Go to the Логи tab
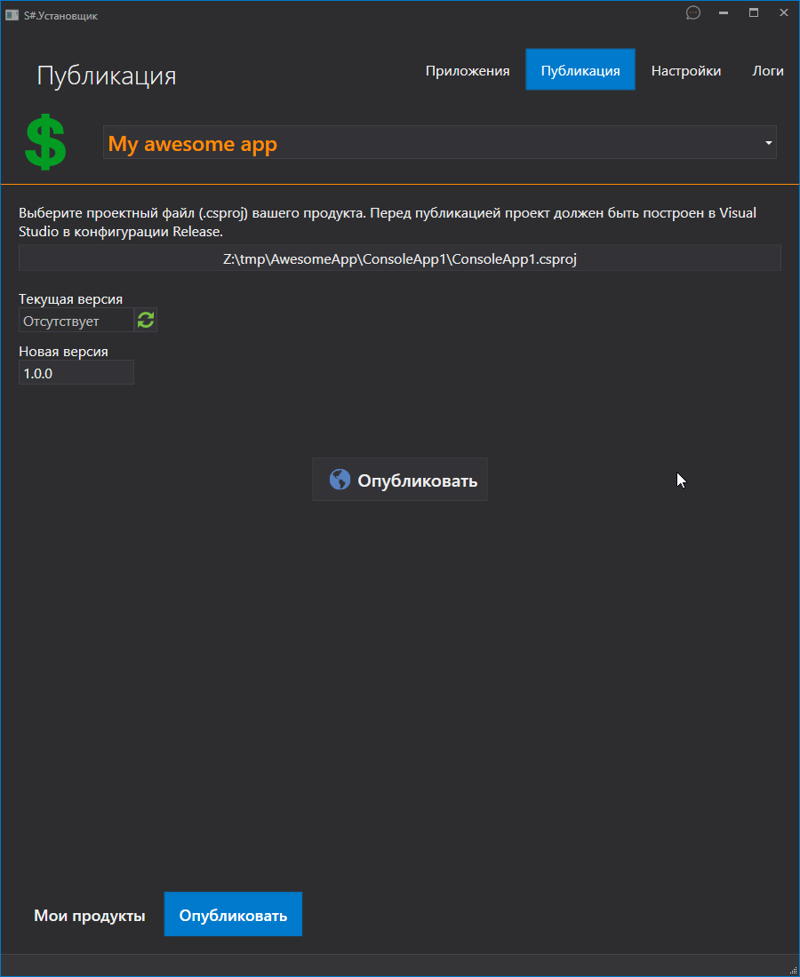This screenshot has width=800, height=977. tap(768, 71)
